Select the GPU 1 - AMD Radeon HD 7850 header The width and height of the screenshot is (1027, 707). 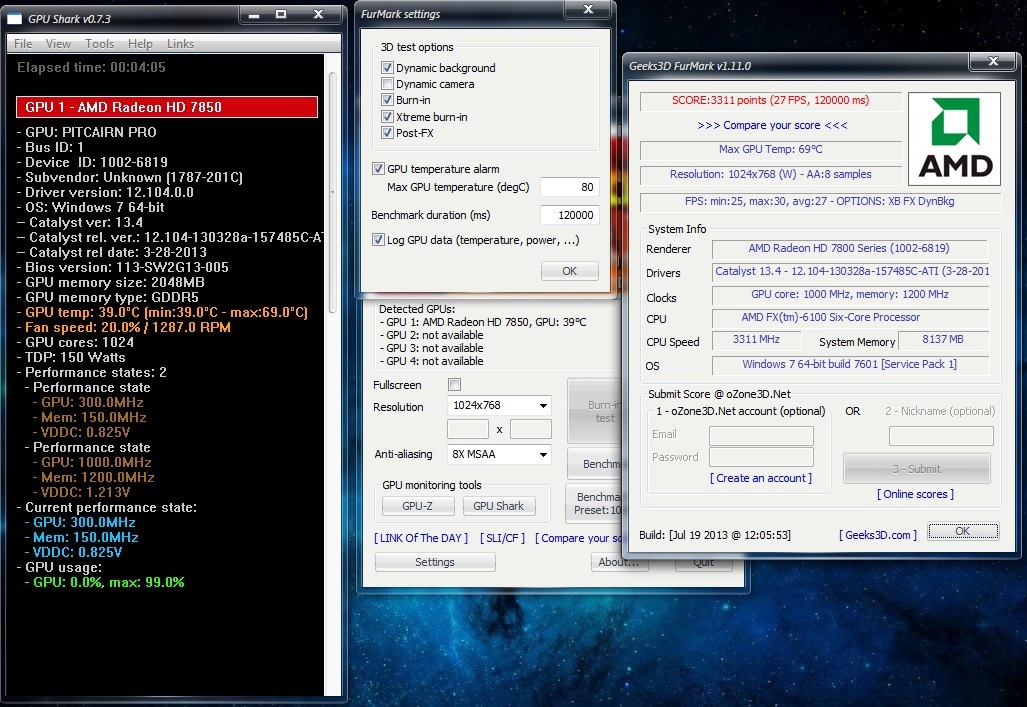click(x=167, y=107)
